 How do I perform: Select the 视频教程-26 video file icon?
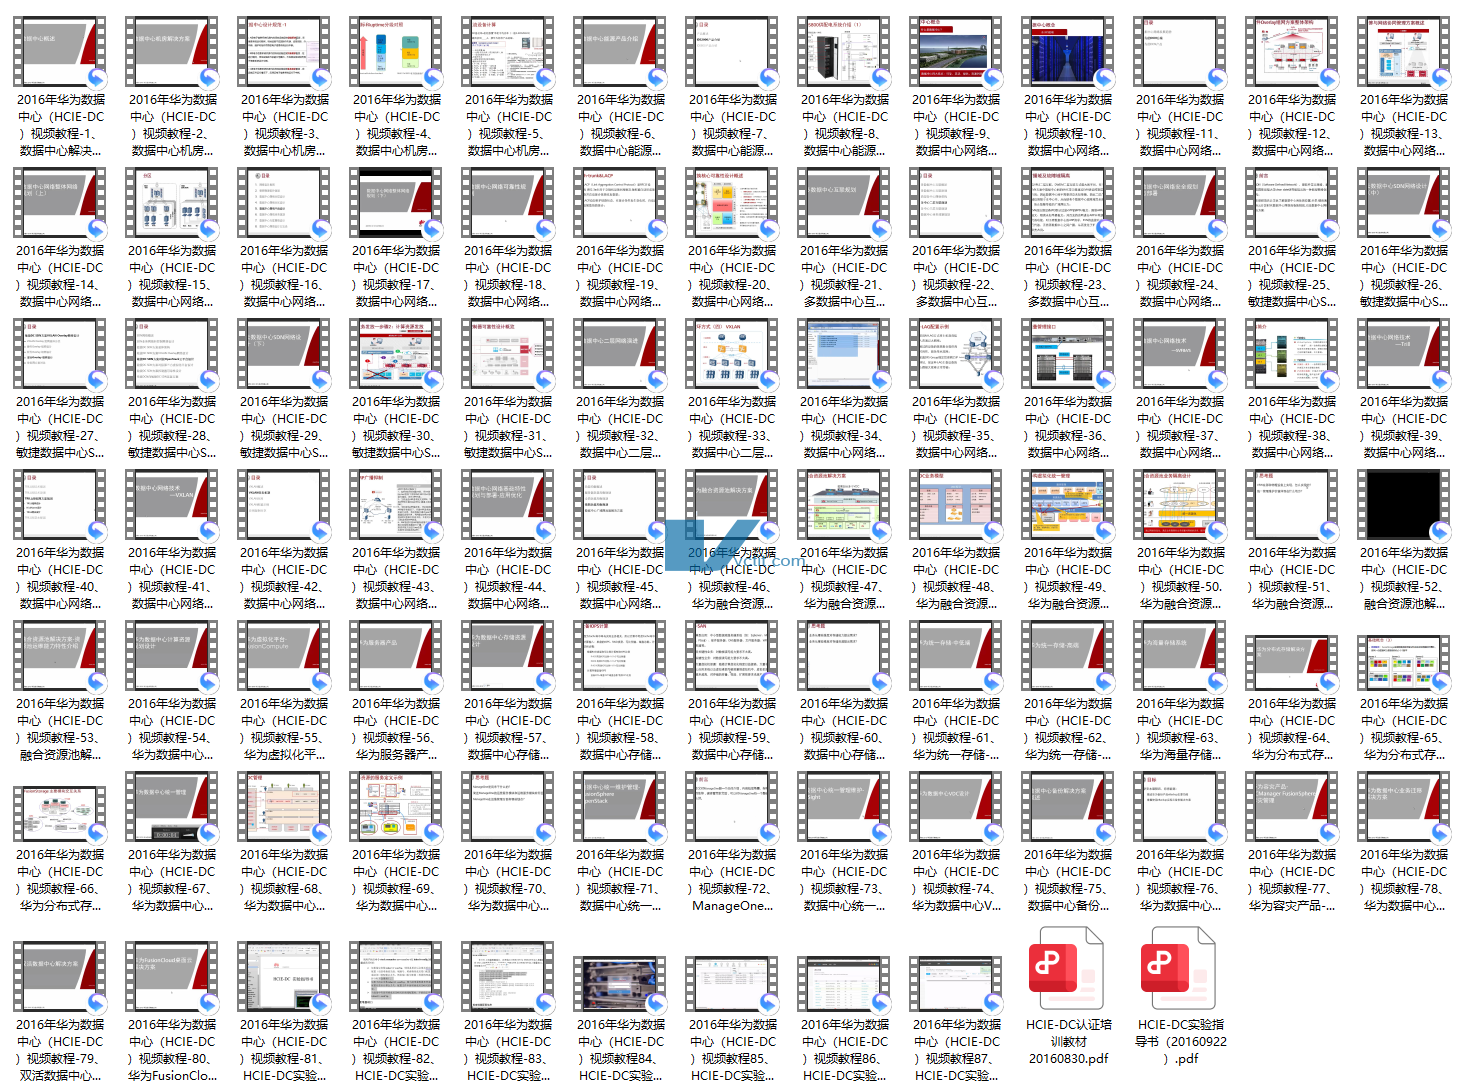click(x=1404, y=203)
